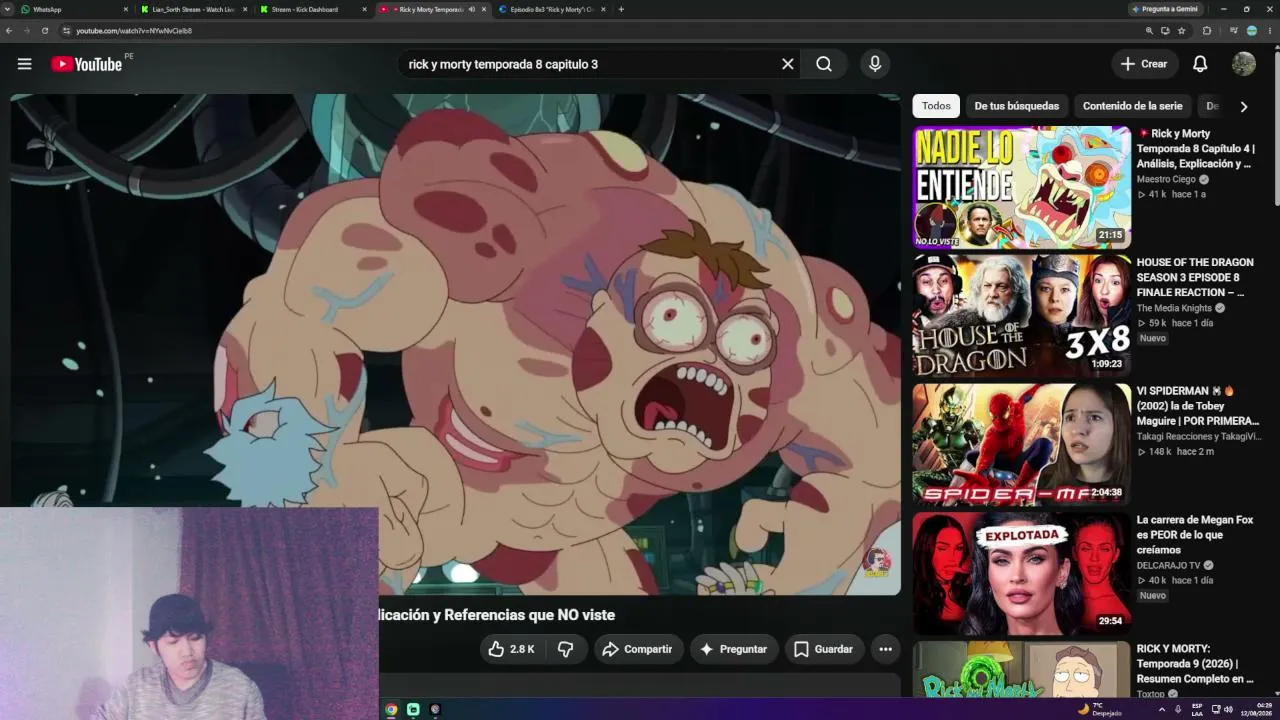The image size is (1280, 720).
Task: Share the video using Compartir
Action: (x=637, y=649)
